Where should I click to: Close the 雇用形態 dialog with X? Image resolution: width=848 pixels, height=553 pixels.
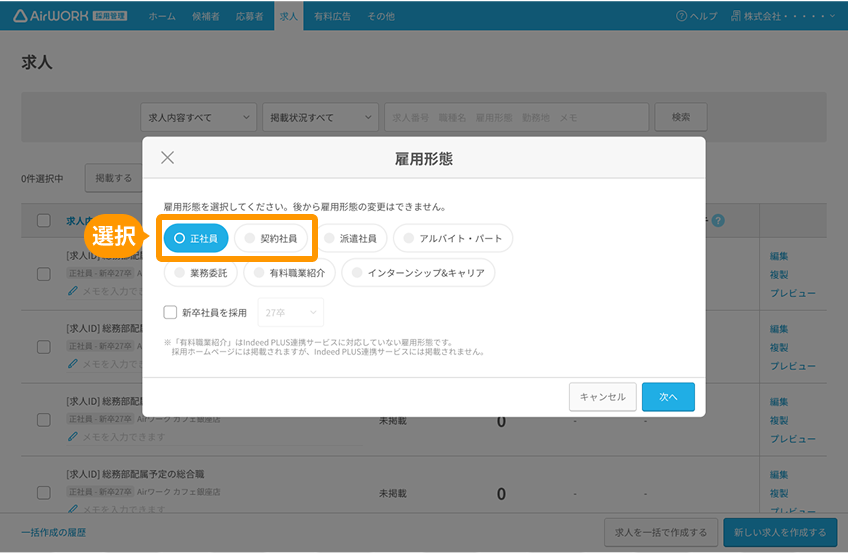coord(168,157)
